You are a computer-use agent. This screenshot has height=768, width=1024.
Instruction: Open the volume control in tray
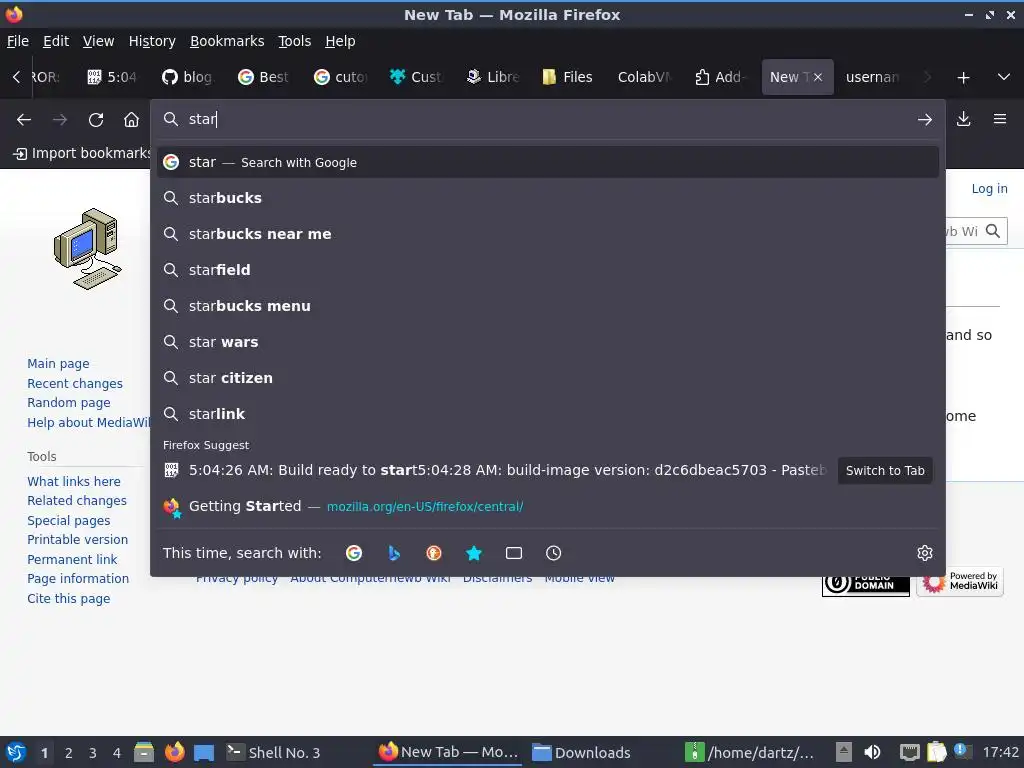pos(872,752)
